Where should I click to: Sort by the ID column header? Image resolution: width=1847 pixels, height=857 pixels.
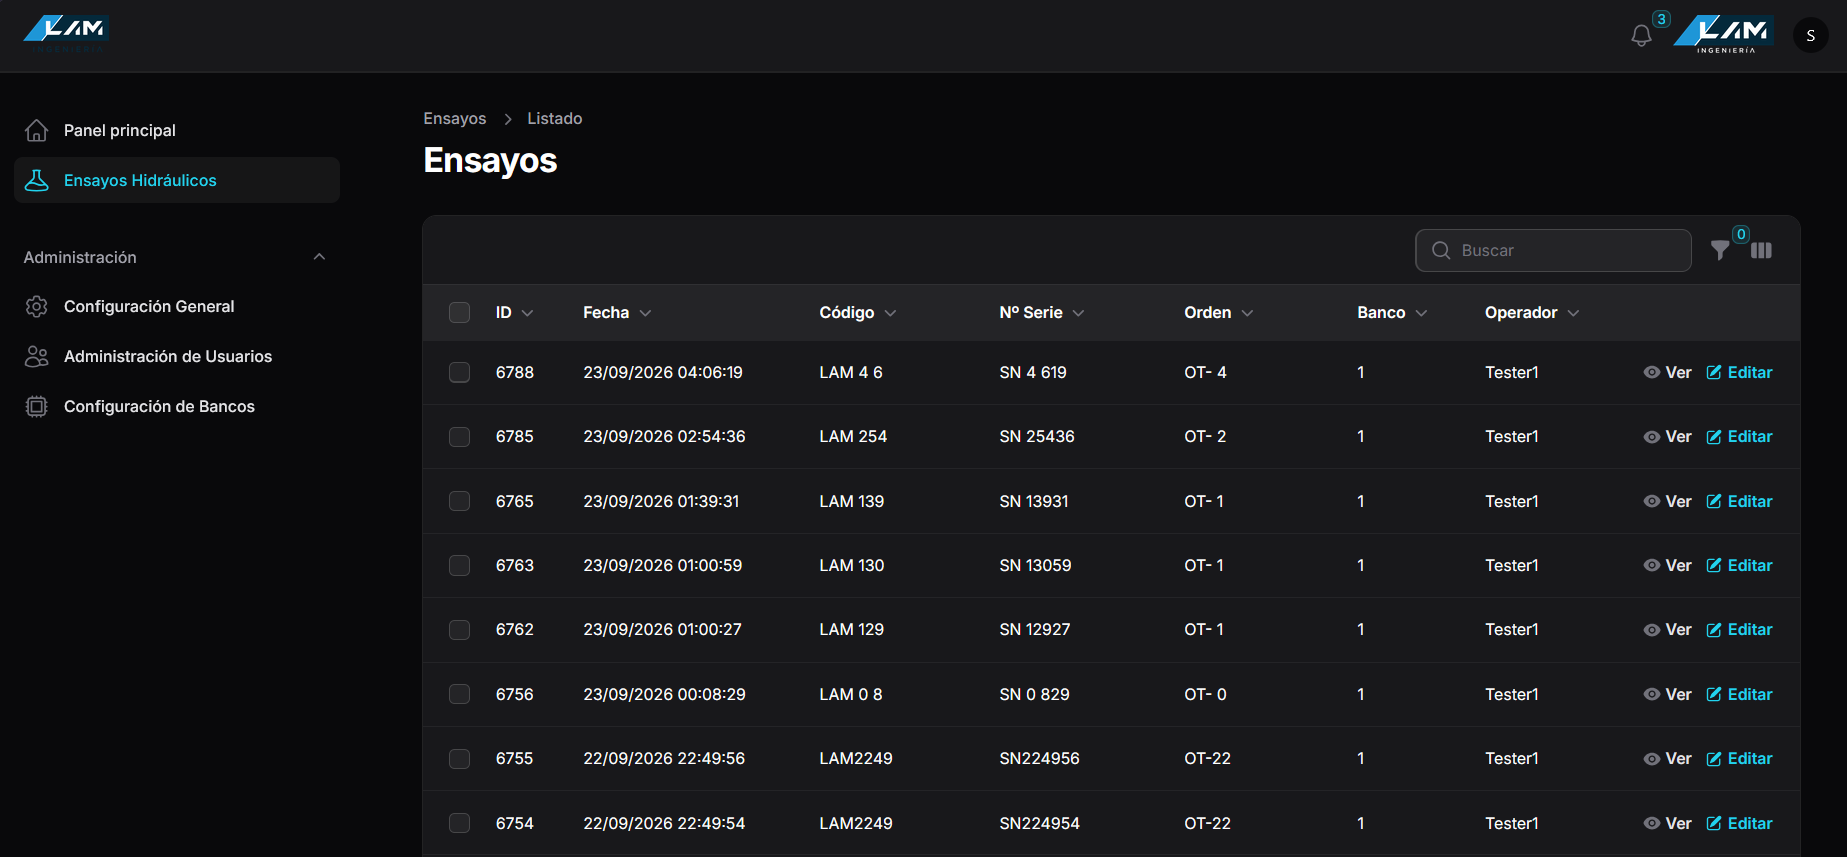click(x=514, y=312)
